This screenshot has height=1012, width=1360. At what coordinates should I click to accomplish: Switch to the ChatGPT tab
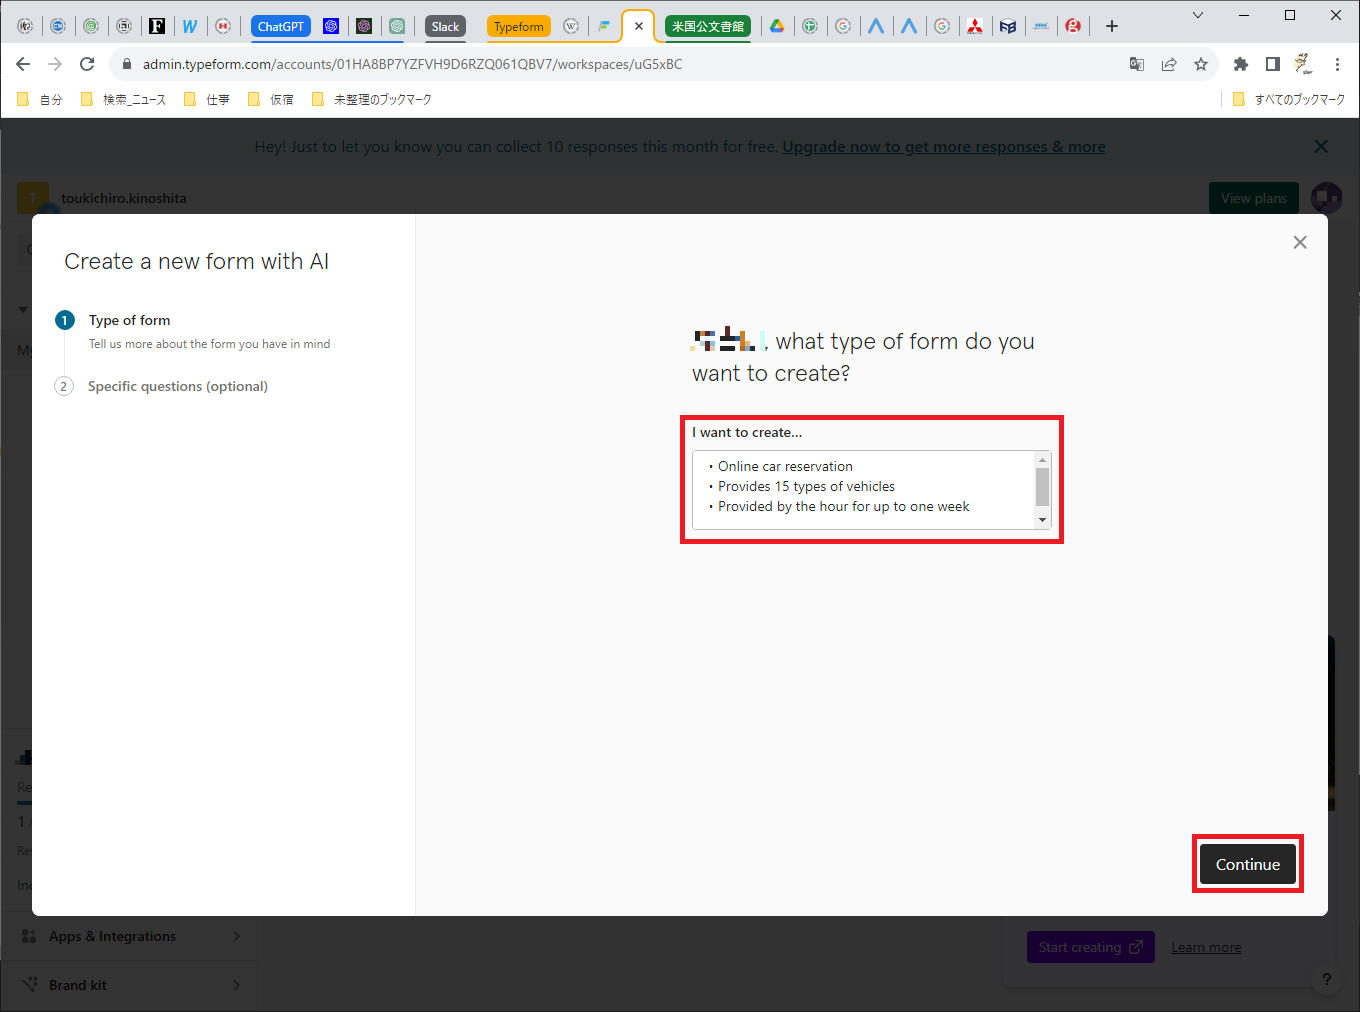tap(280, 26)
